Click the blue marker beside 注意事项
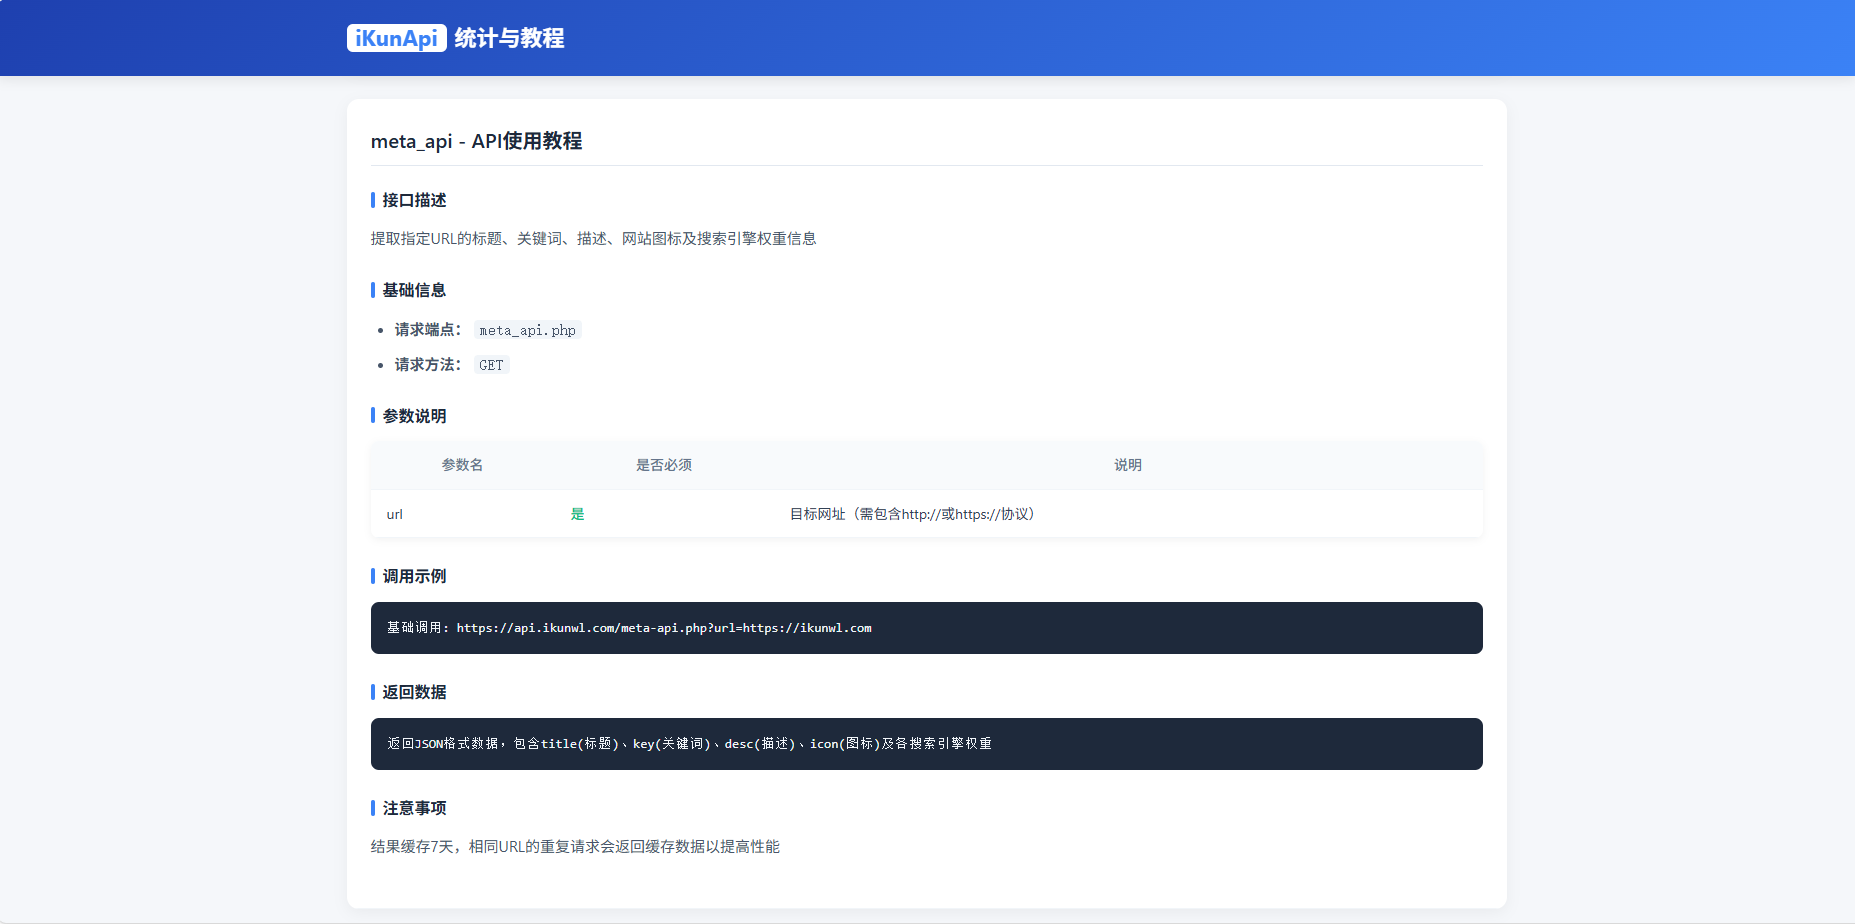This screenshot has height=924, width=1855. point(371,808)
